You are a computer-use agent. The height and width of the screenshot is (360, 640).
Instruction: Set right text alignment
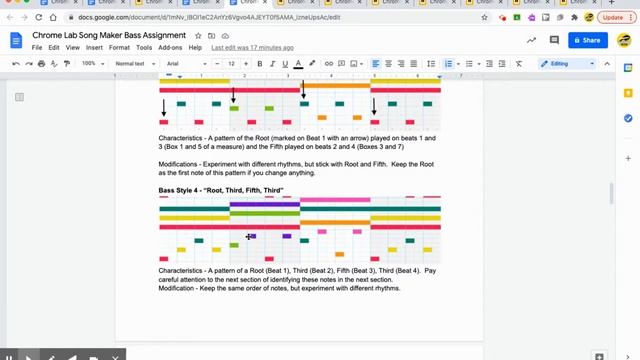(x=401, y=64)
